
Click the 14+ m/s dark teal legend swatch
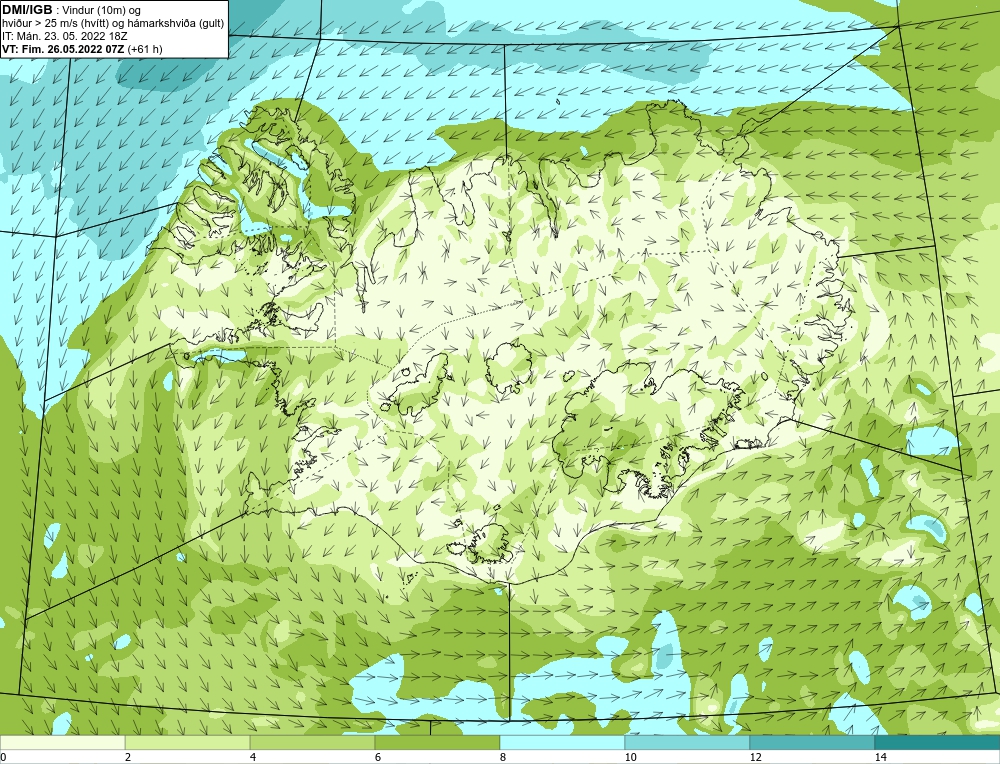tap(938, 742)
